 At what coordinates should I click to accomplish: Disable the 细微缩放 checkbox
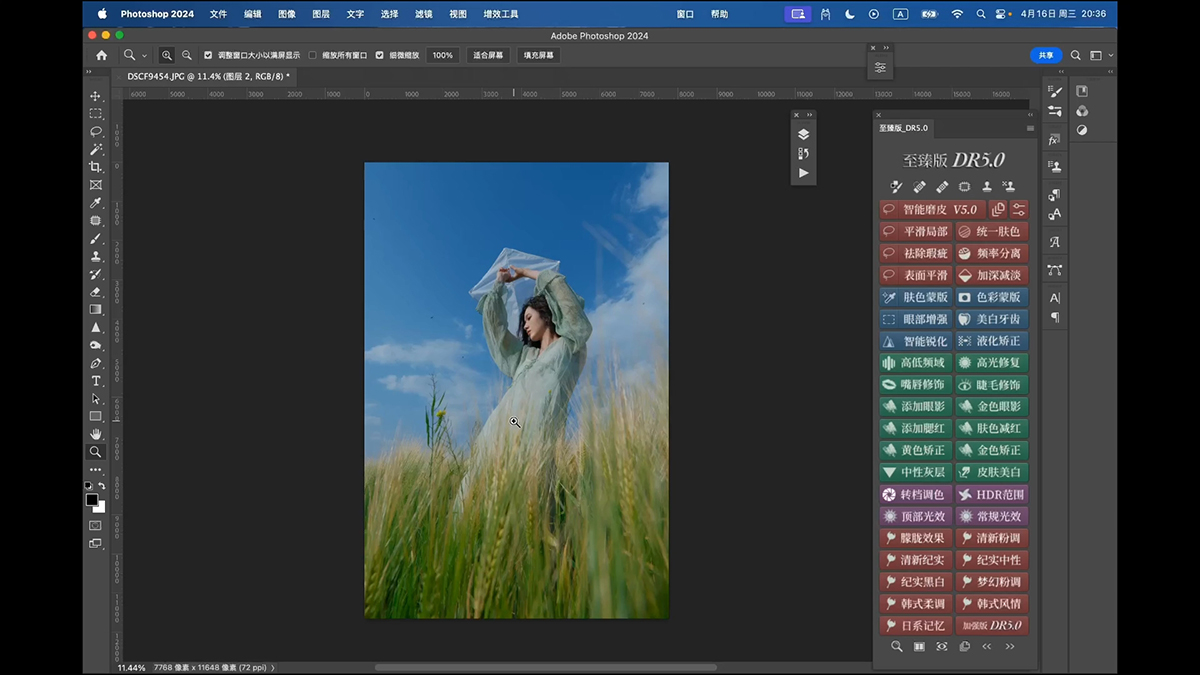[379, 55]
